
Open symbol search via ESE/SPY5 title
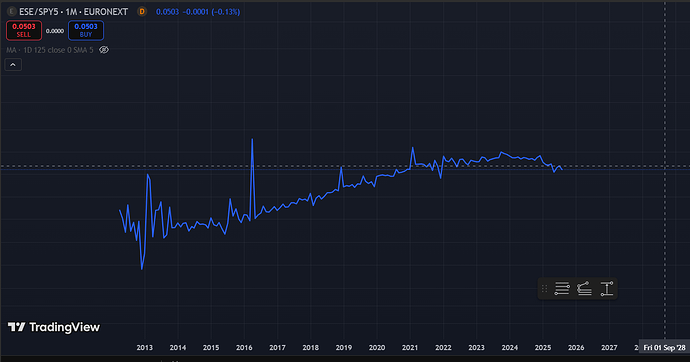[x=73, y=12]
